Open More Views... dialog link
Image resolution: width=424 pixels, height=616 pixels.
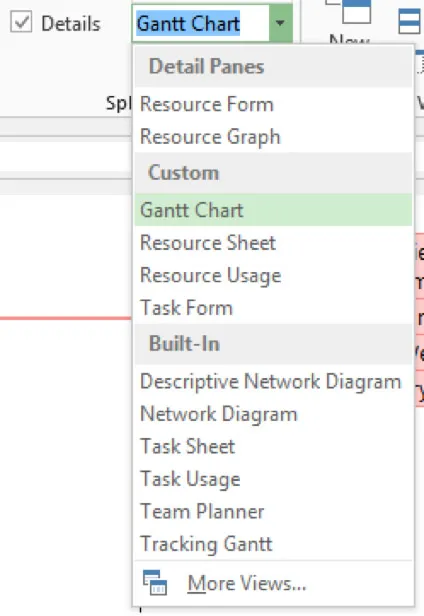pyautogui.click(x=246, y=583)
